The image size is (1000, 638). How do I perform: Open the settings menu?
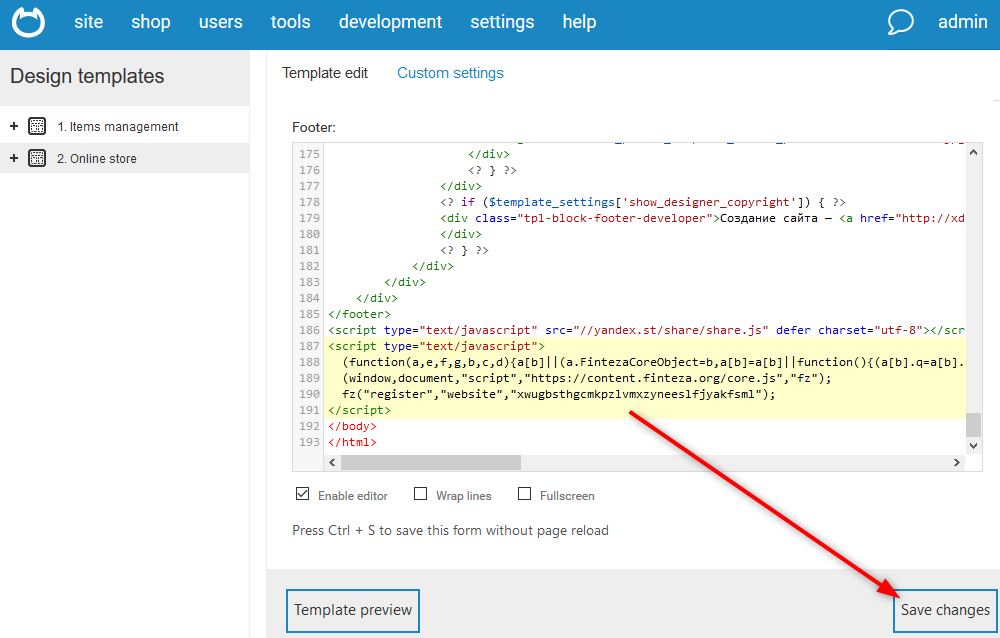502,22
